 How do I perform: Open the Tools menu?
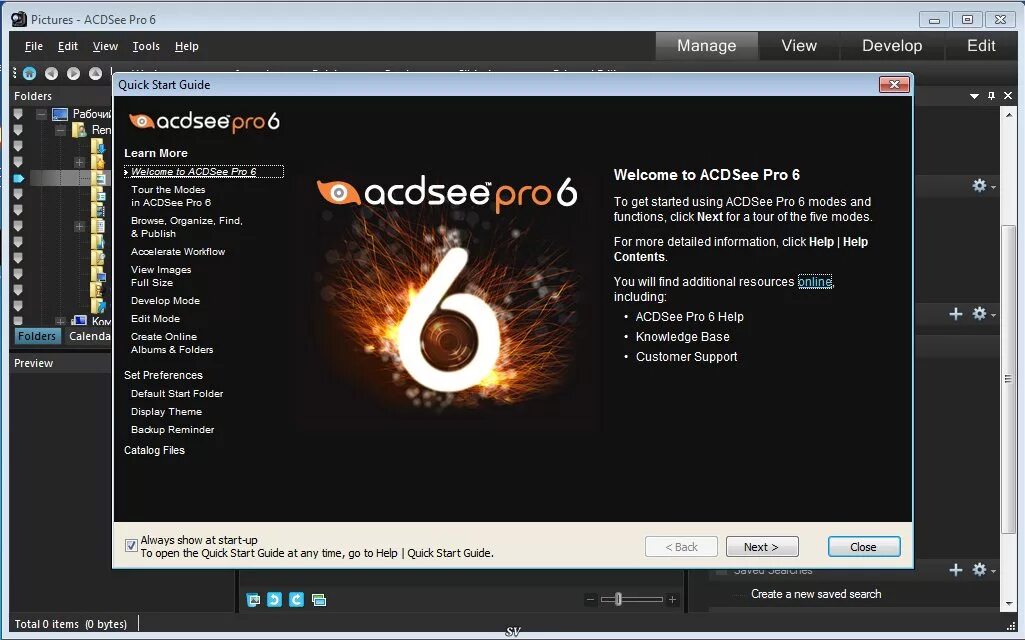tap(146, 46)
